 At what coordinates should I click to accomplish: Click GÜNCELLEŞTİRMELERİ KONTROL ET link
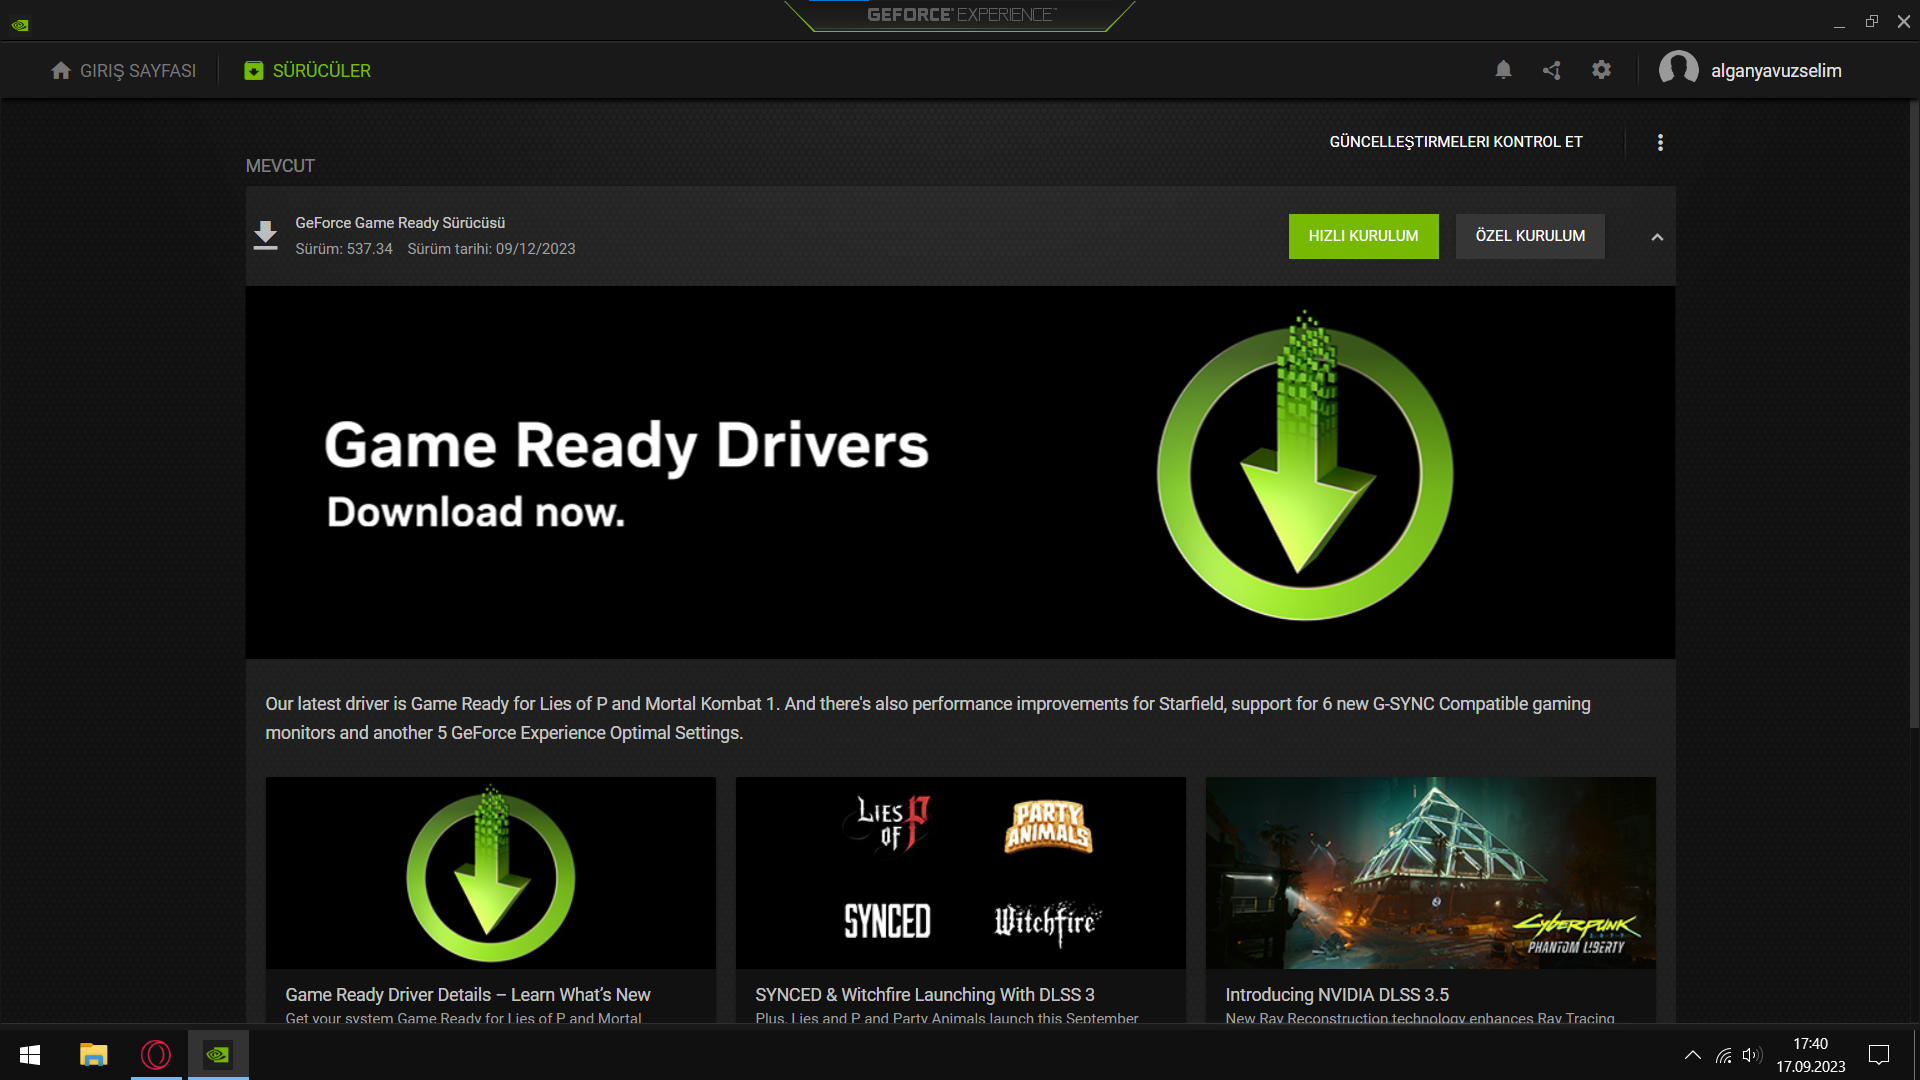tap(1455, 142)
